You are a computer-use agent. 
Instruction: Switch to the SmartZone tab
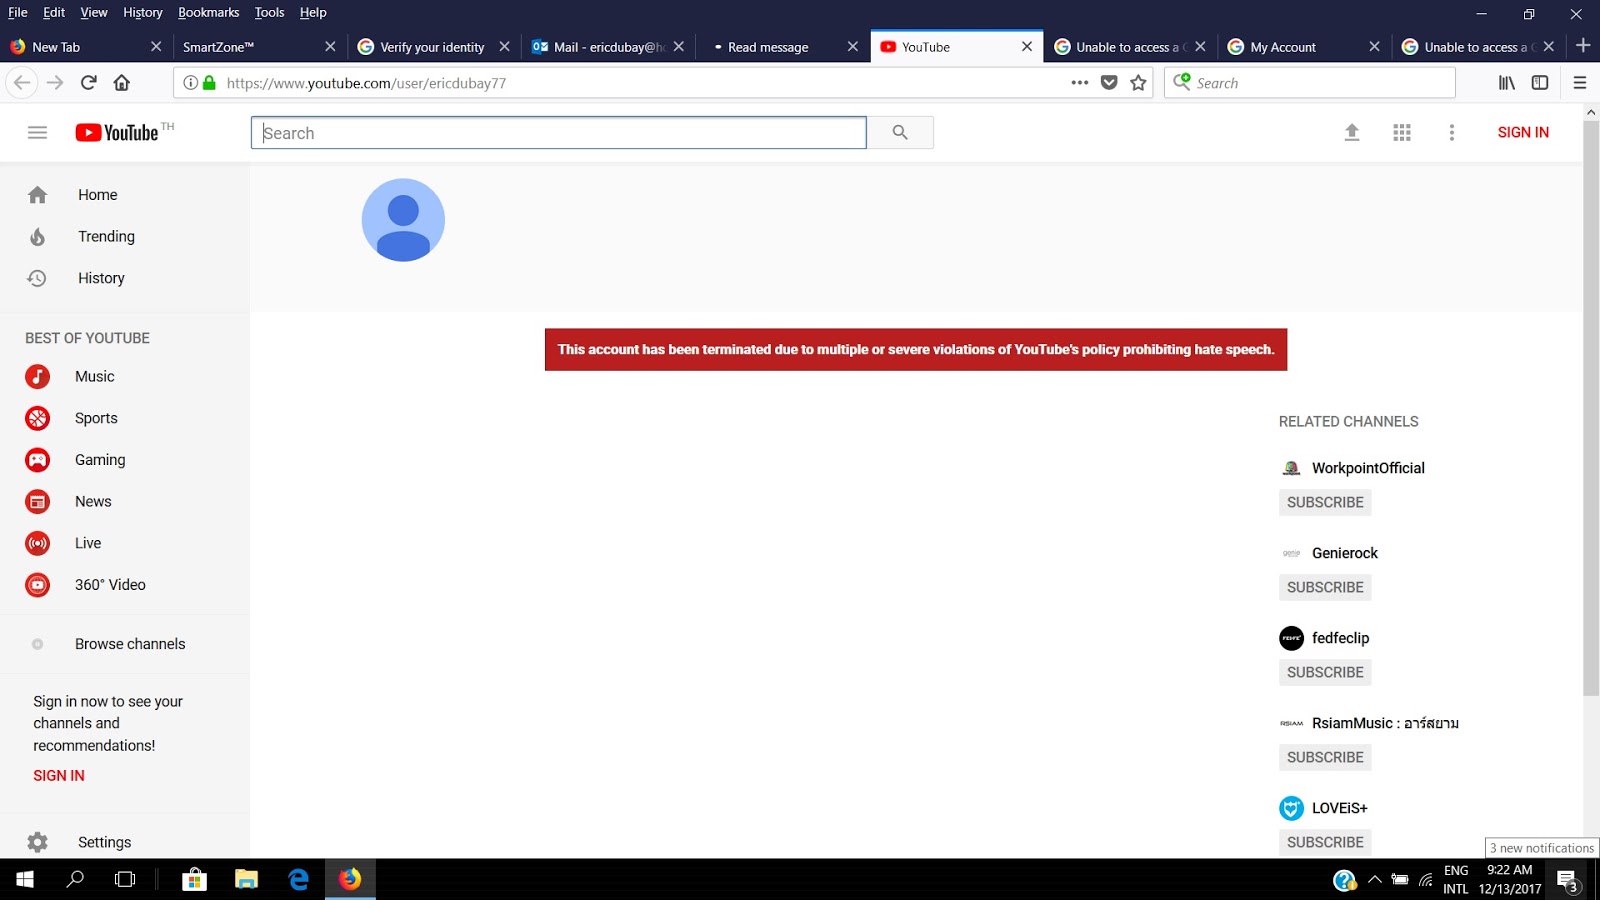260,47
